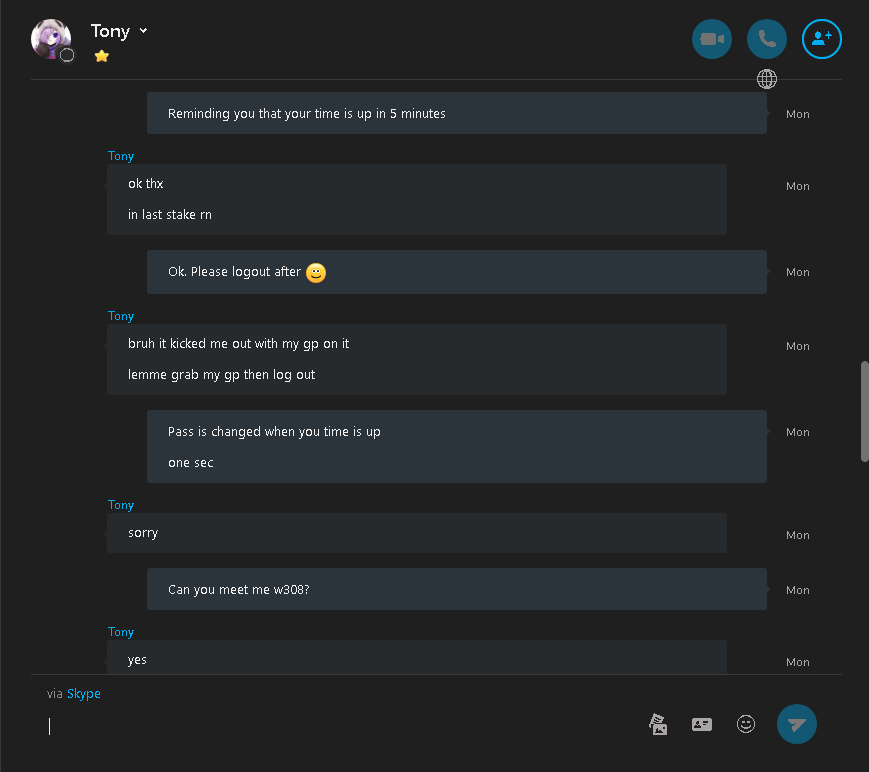Click Tony sender name above "sorry"
The width and height of the screenshot is (869, 772).
(x=121, y=505)
